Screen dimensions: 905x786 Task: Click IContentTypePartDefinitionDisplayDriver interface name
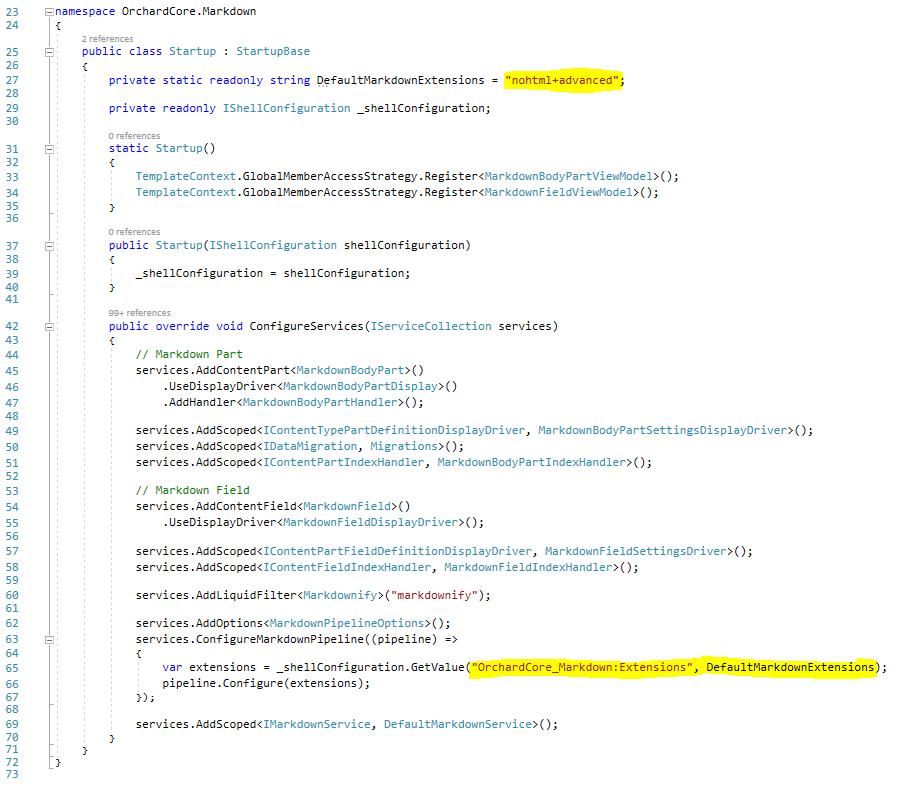[x=394, y=431]
